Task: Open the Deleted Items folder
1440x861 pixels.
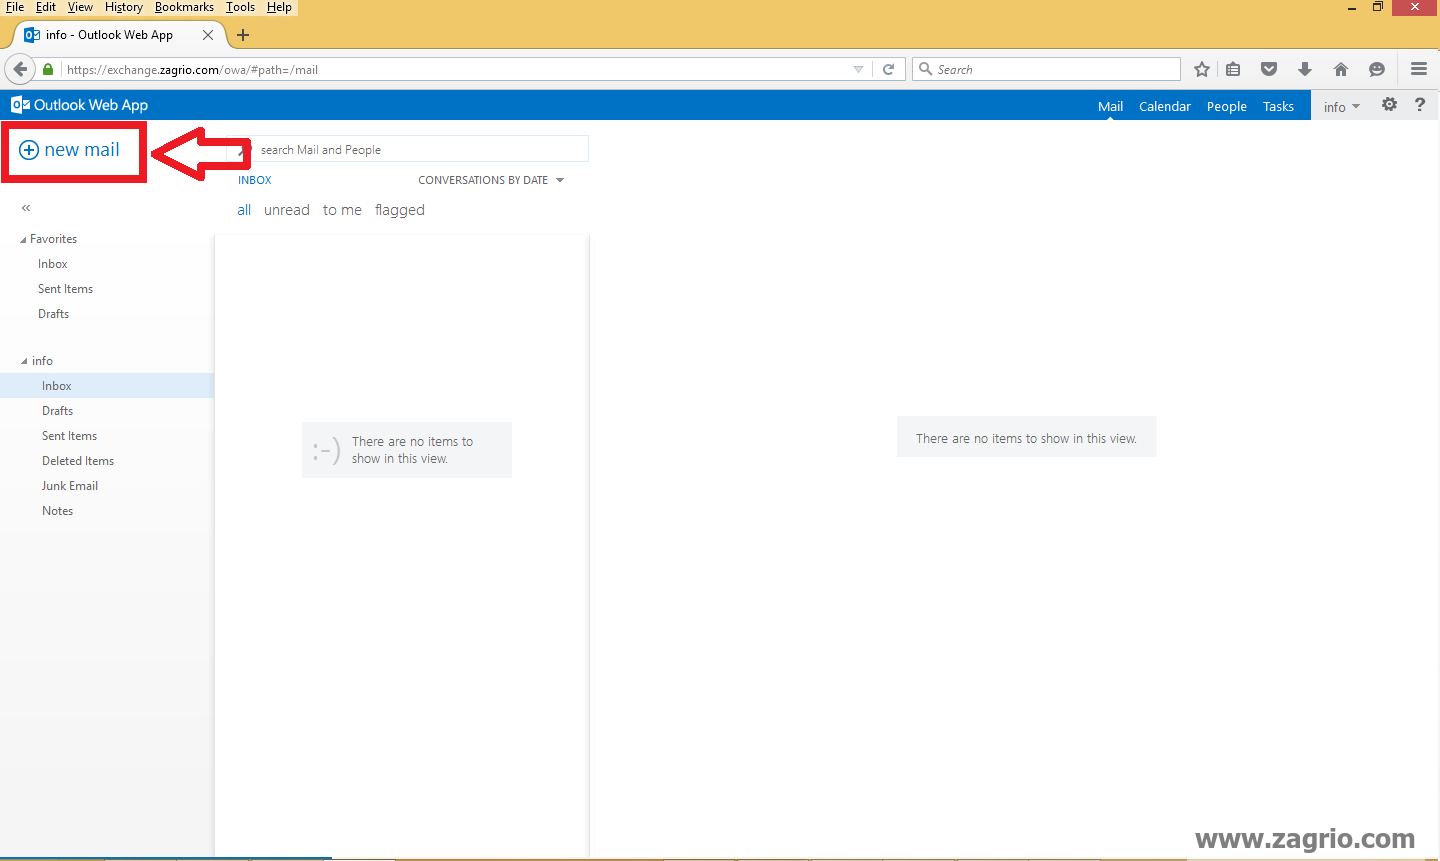Action: click(x=78, y=461)
